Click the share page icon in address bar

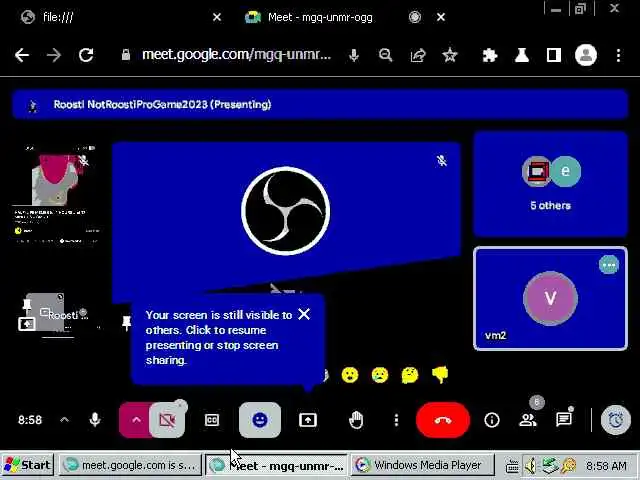click(x=418, y=55)
